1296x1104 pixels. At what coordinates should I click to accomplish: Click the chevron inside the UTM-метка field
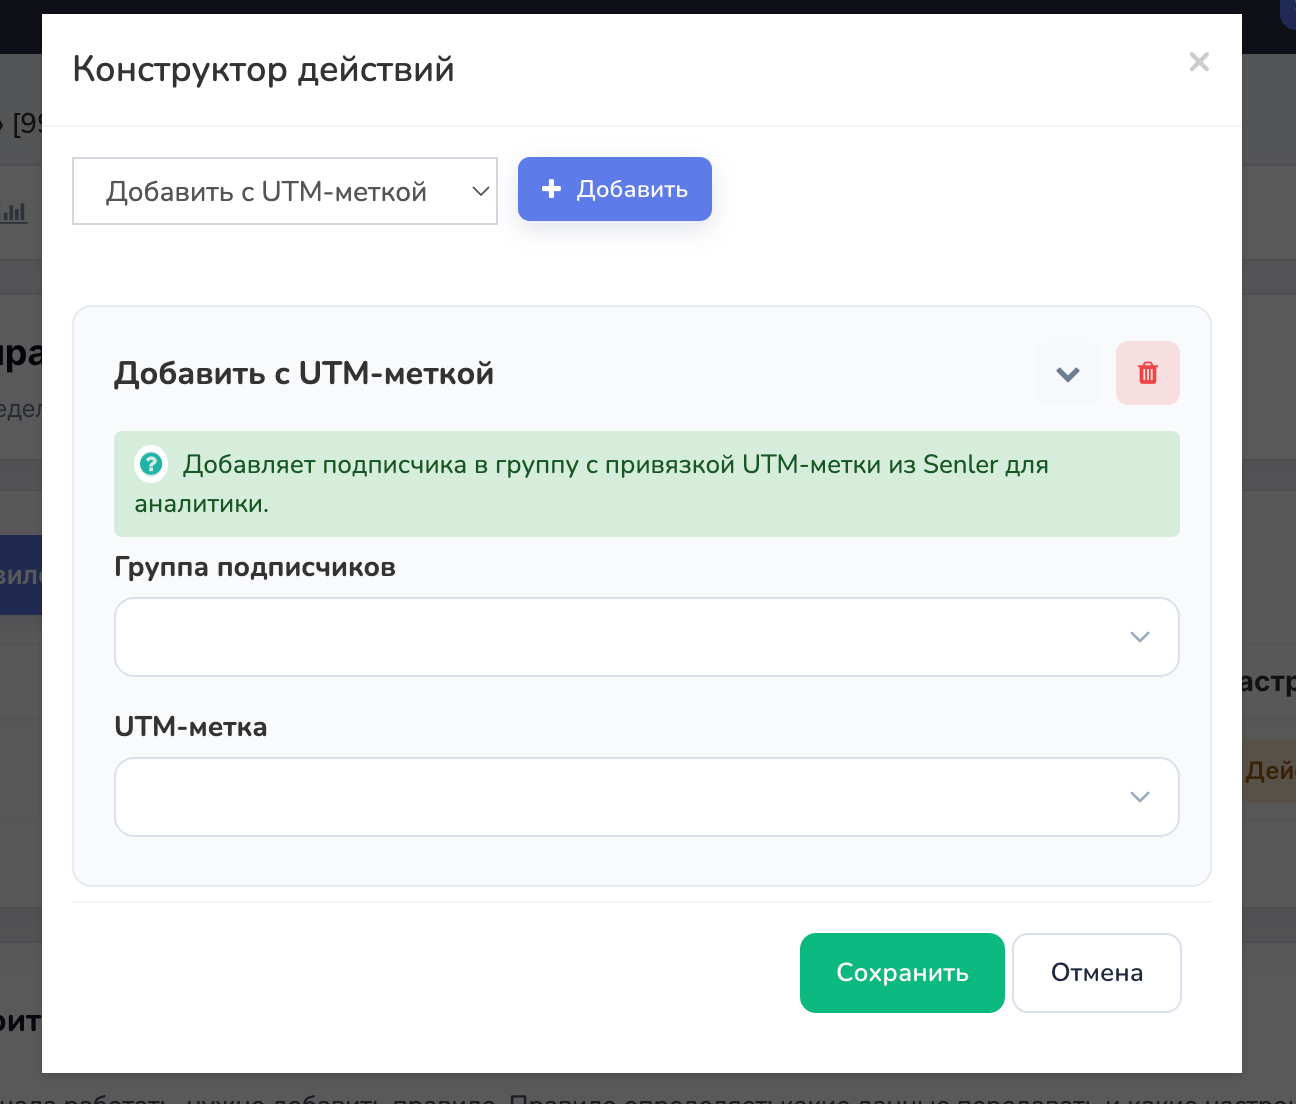coord(1140,797)
